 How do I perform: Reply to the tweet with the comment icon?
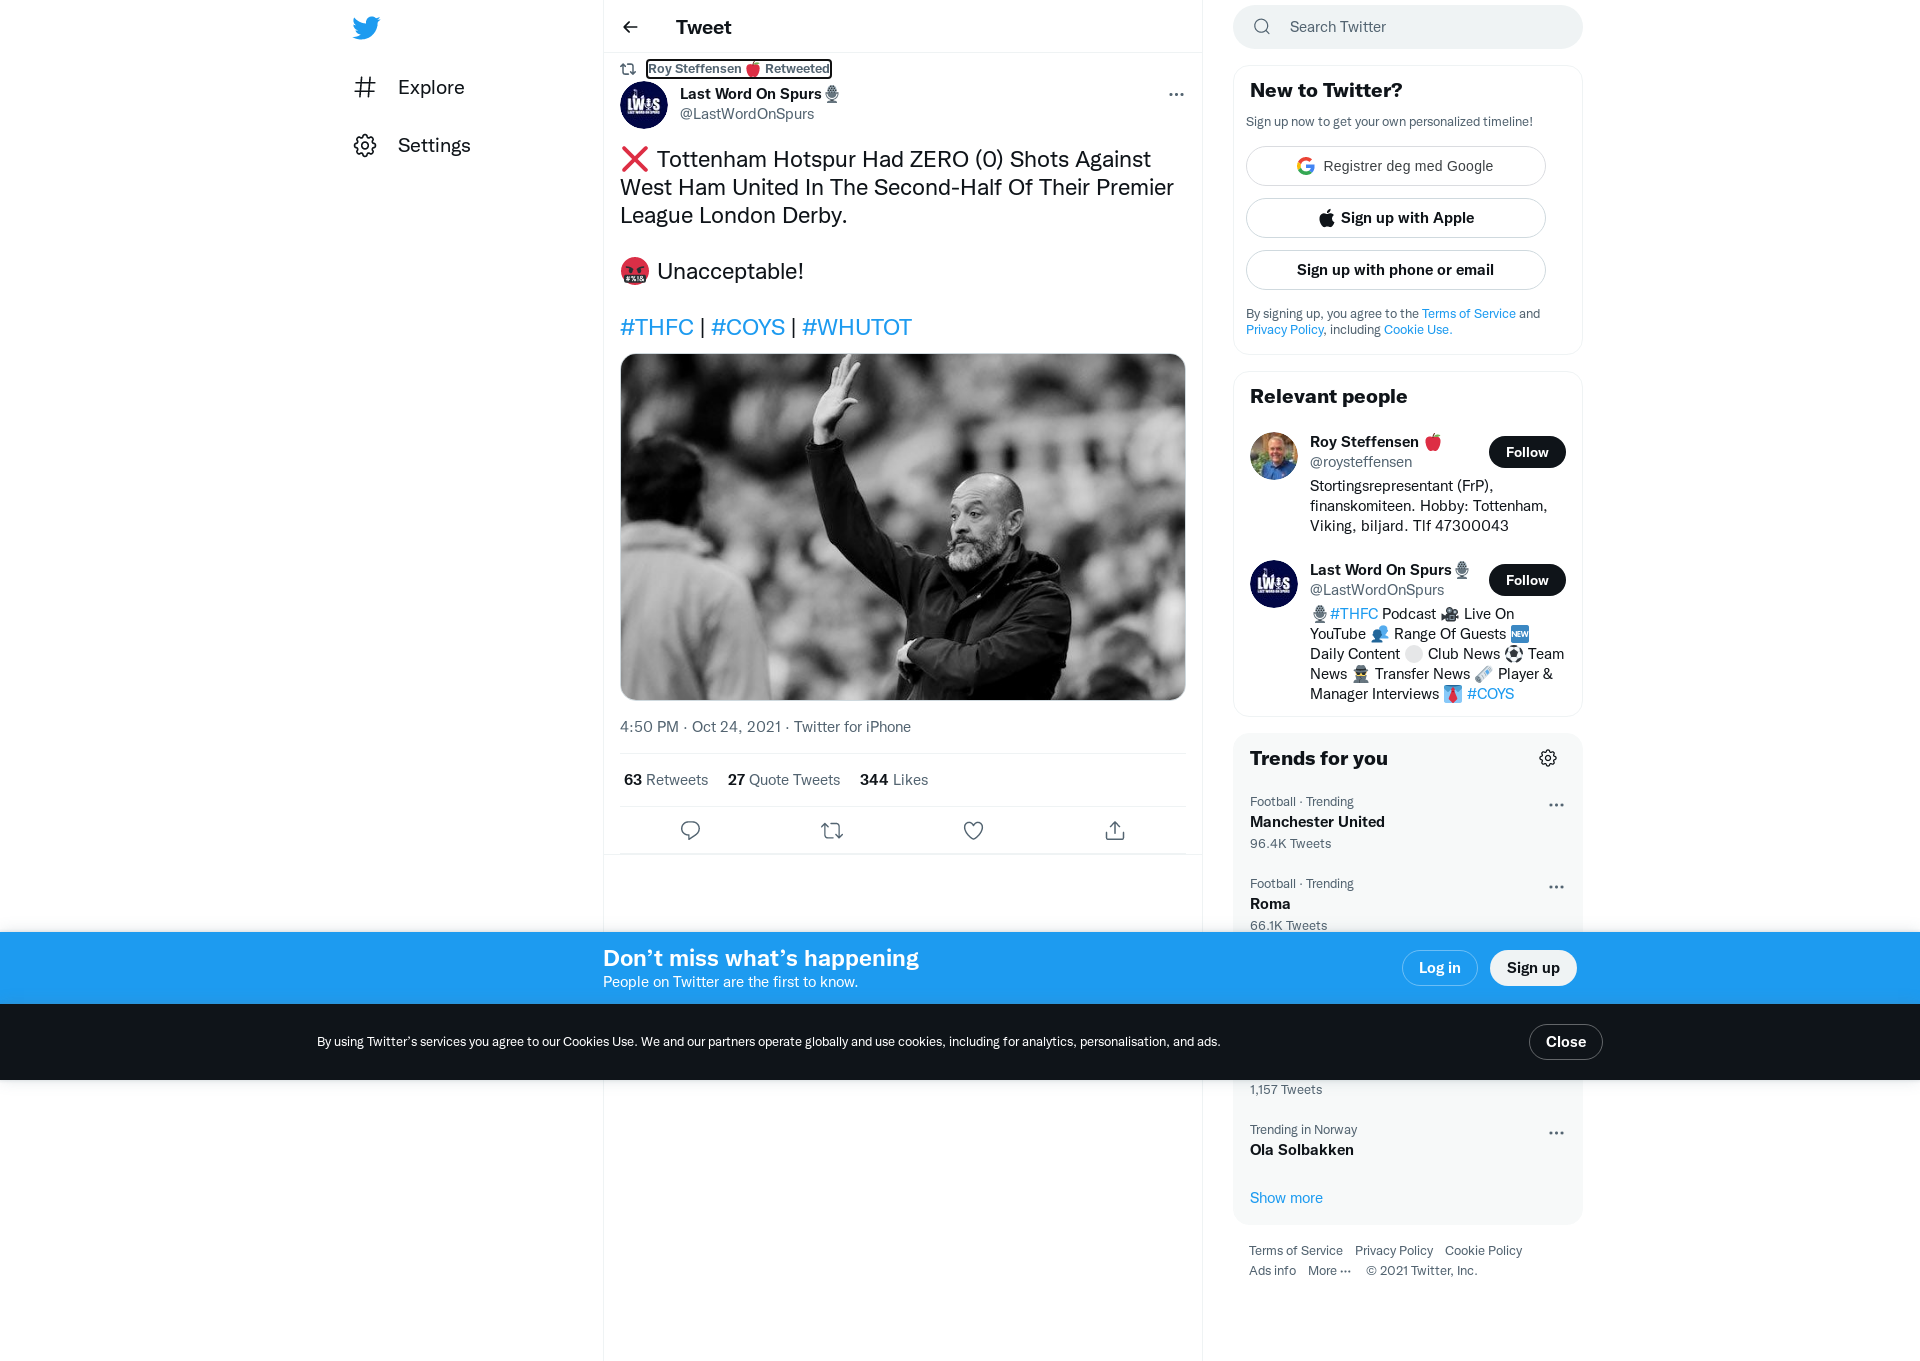point(690,830)
